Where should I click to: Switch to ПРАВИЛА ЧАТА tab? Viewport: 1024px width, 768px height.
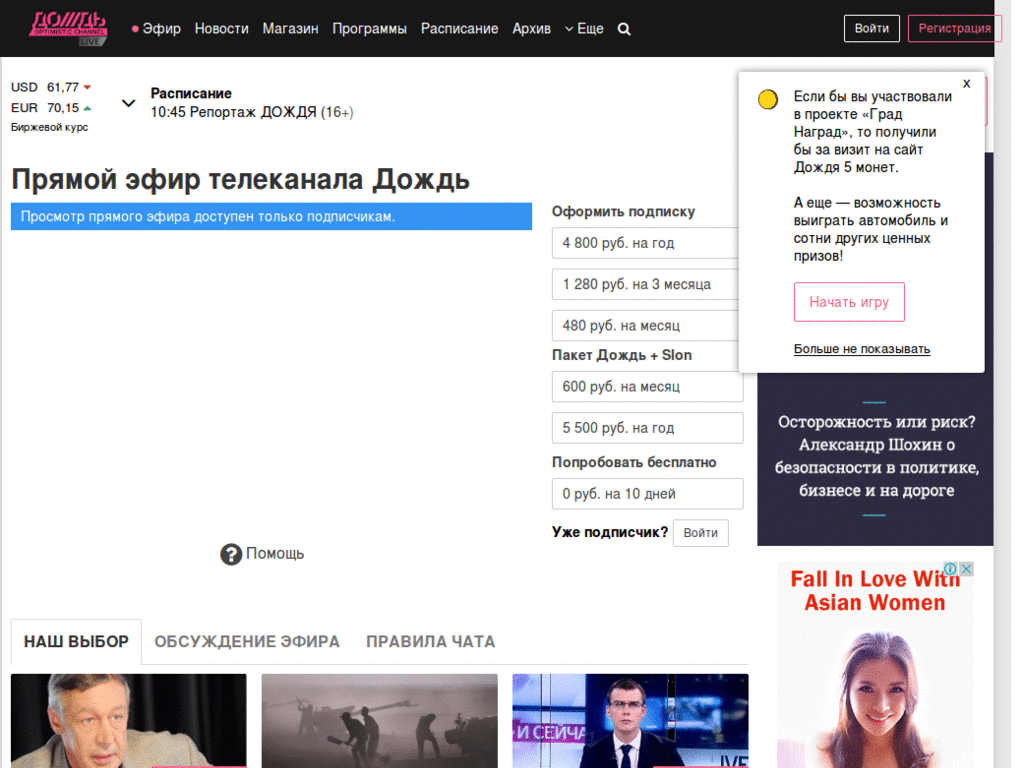point(430,641)
